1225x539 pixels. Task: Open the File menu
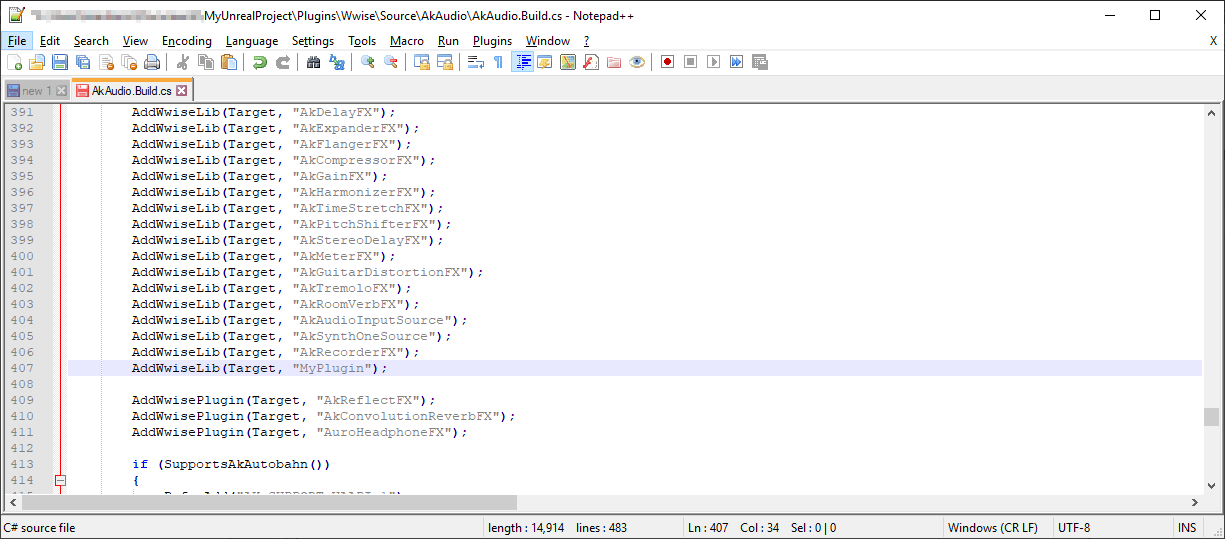click(17, 41)
